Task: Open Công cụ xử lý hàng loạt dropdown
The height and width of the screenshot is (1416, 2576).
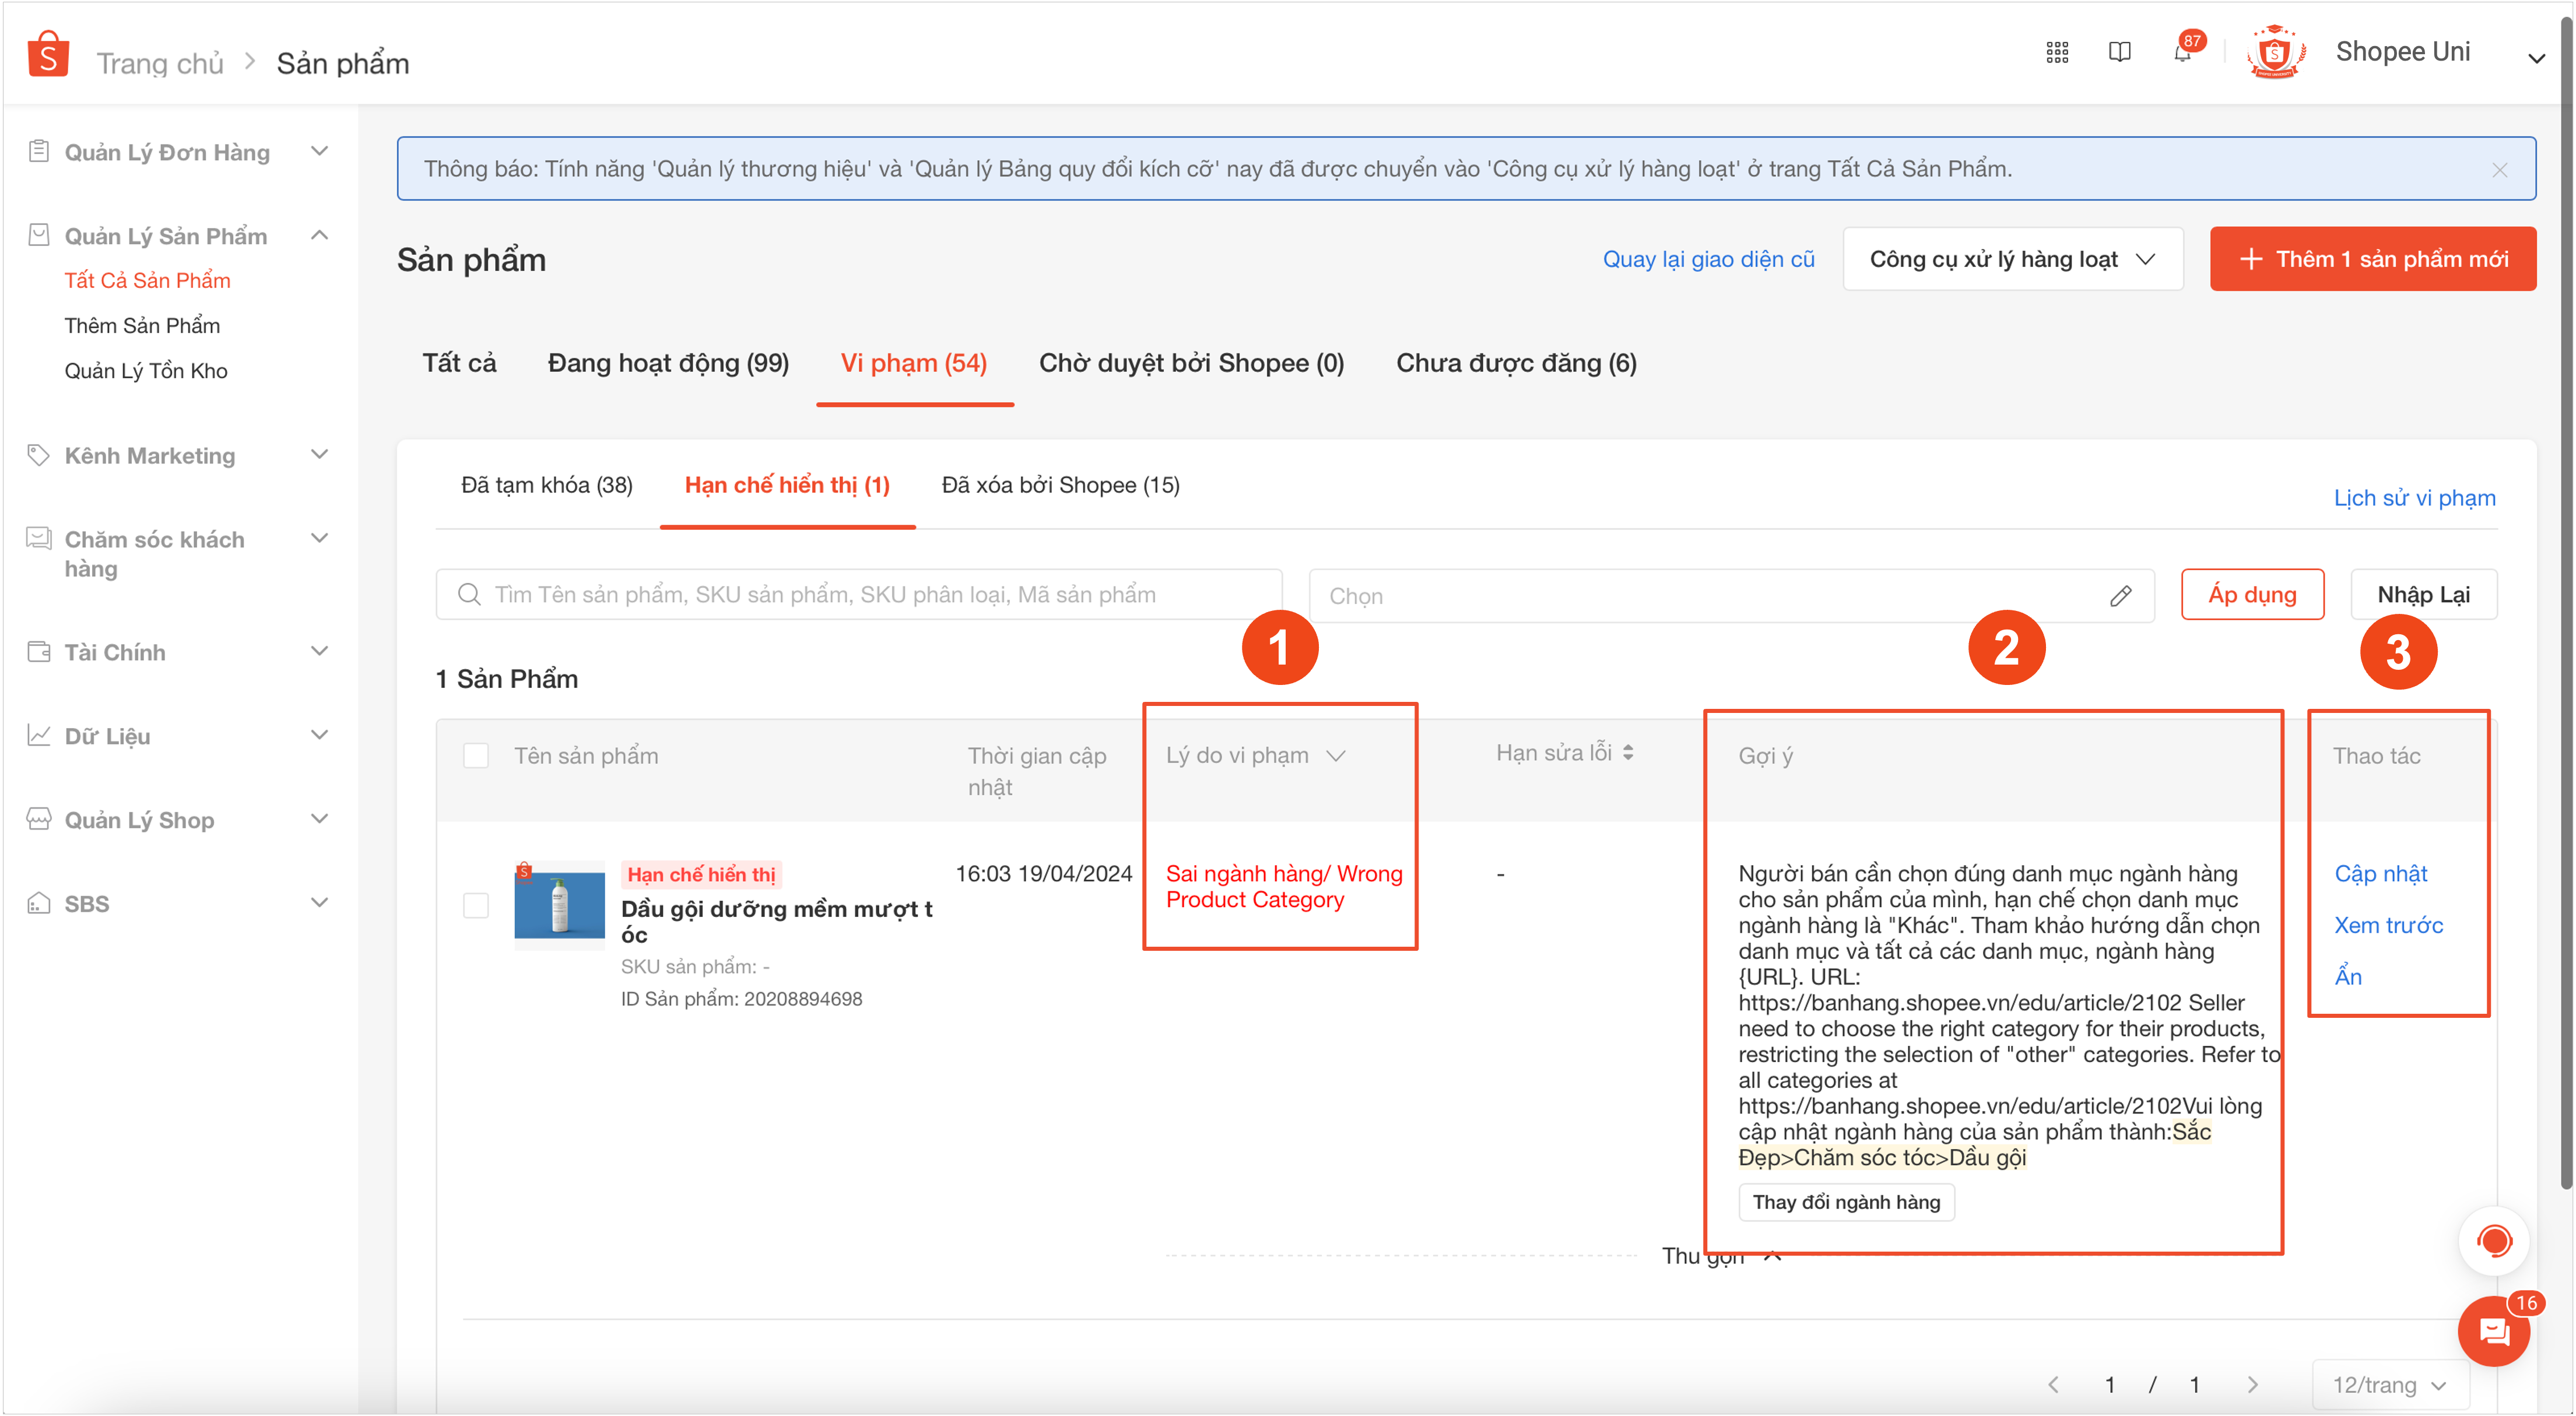Action: tap(2012, 259)
